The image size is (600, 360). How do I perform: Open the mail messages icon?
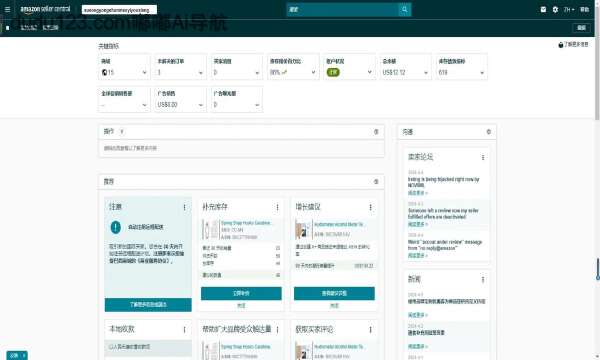pos(543,10)
